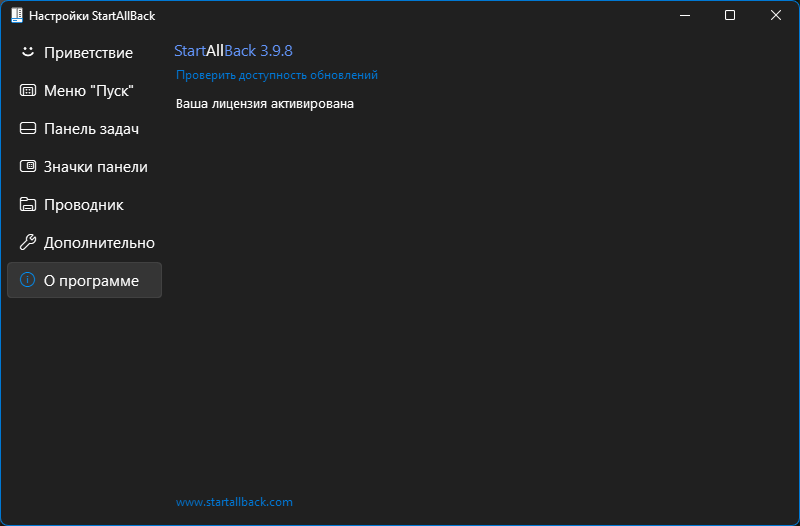Click the StartAllBack 3.9.8 version heading

(233, 51)
